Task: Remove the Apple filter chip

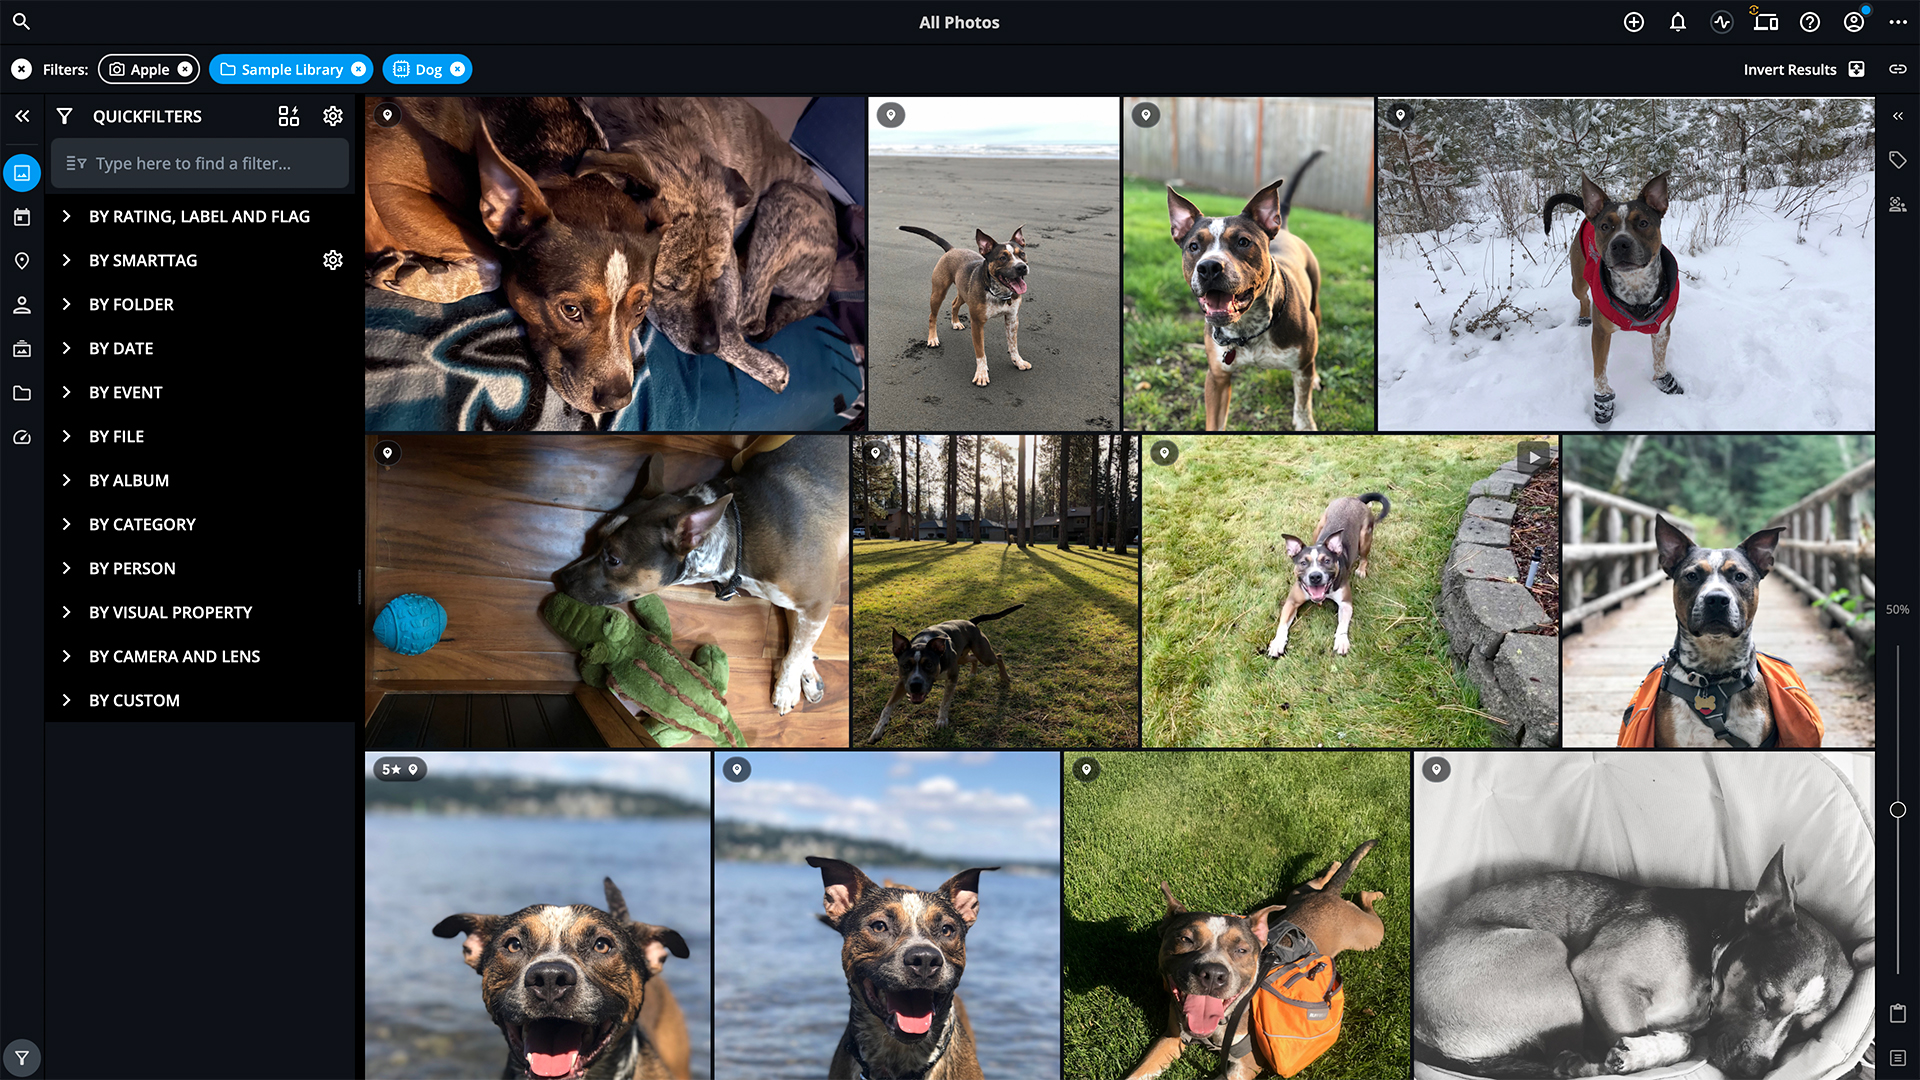Action: [185, 69]
